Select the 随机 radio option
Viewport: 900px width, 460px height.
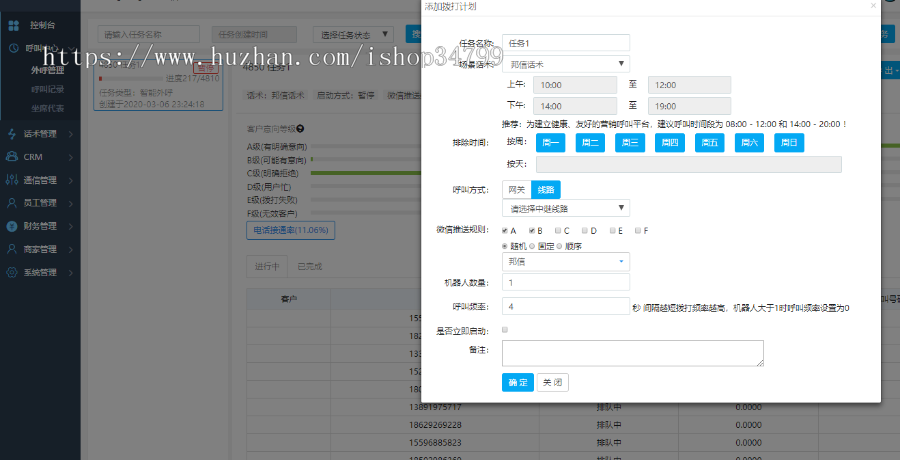[505, 246]
